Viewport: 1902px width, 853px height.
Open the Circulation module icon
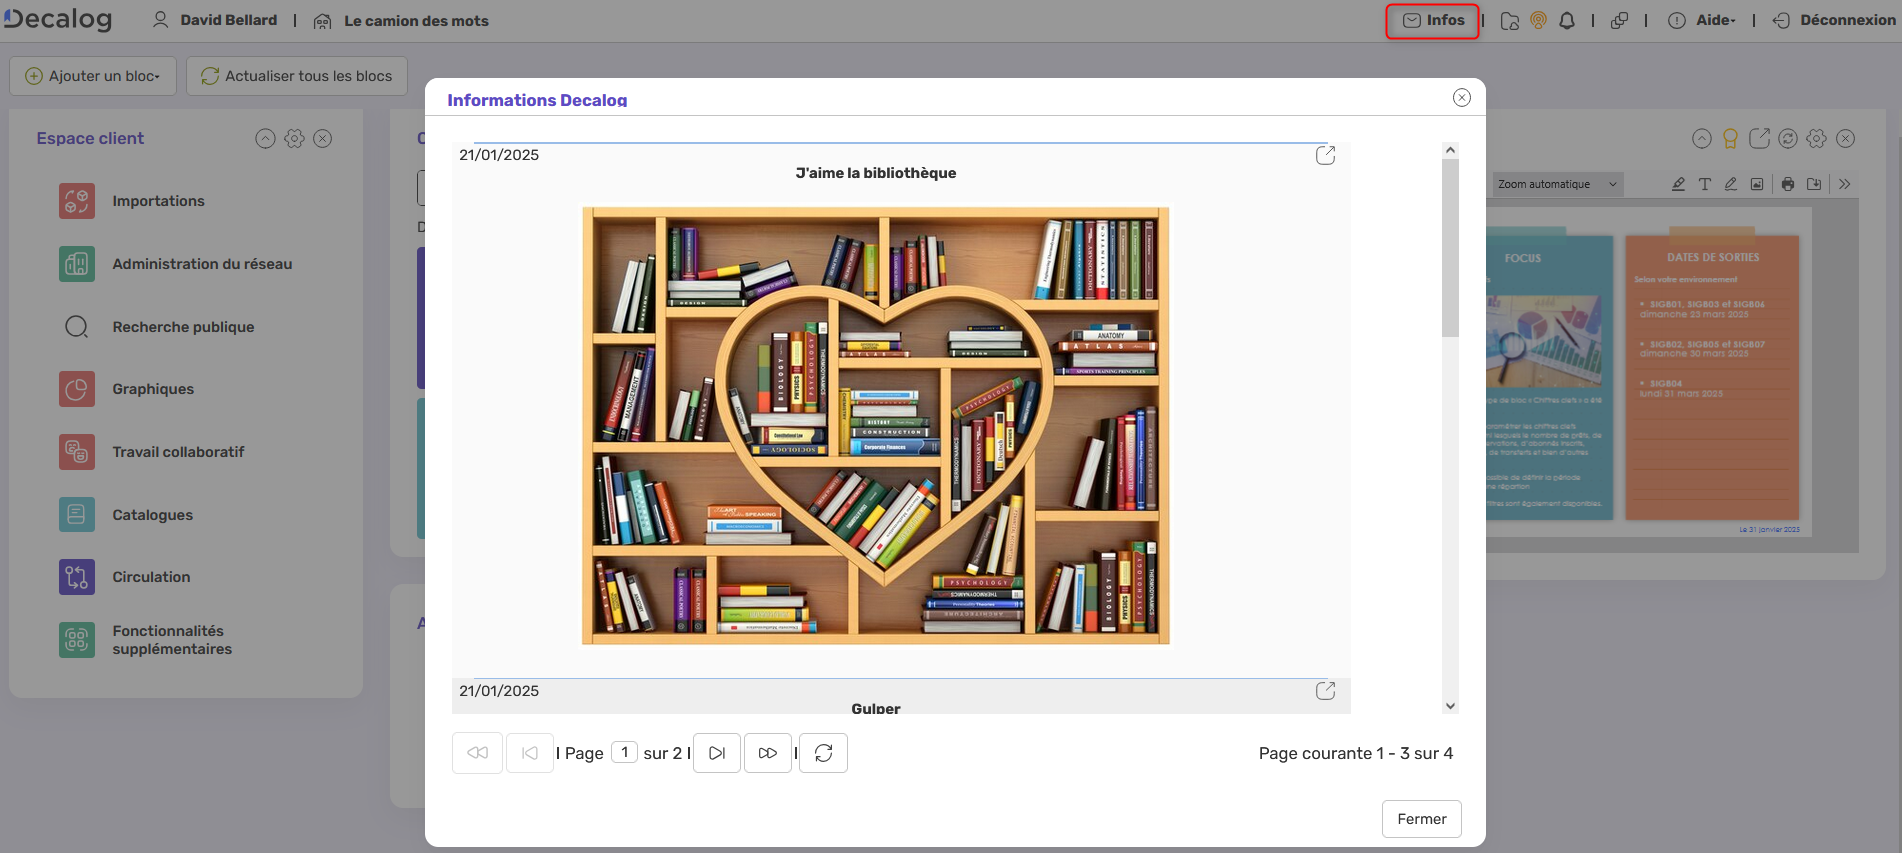pyautogui.click(x=77, y=577)
